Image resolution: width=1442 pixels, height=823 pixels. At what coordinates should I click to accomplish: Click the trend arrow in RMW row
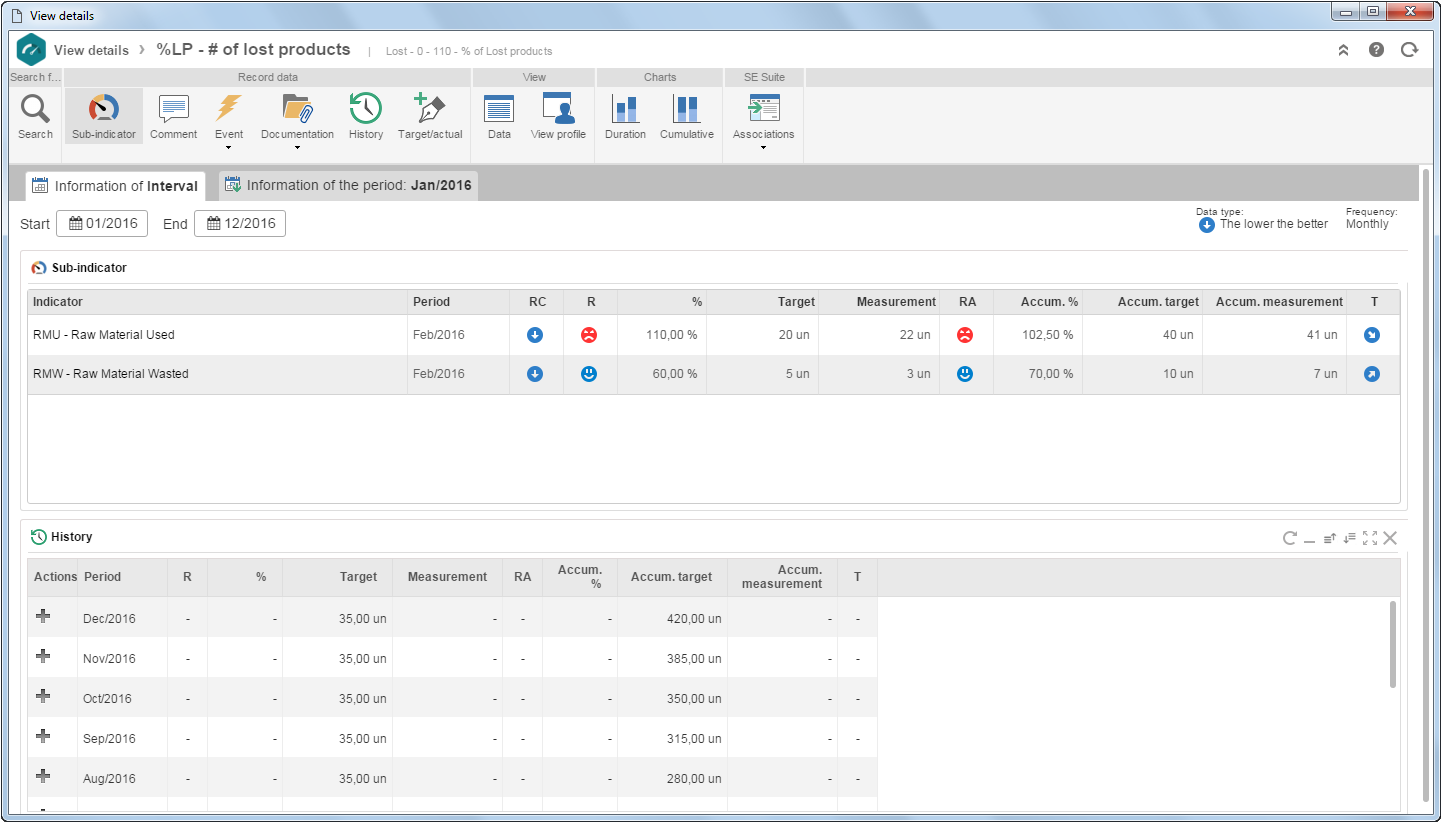[x=1372, y=374]
